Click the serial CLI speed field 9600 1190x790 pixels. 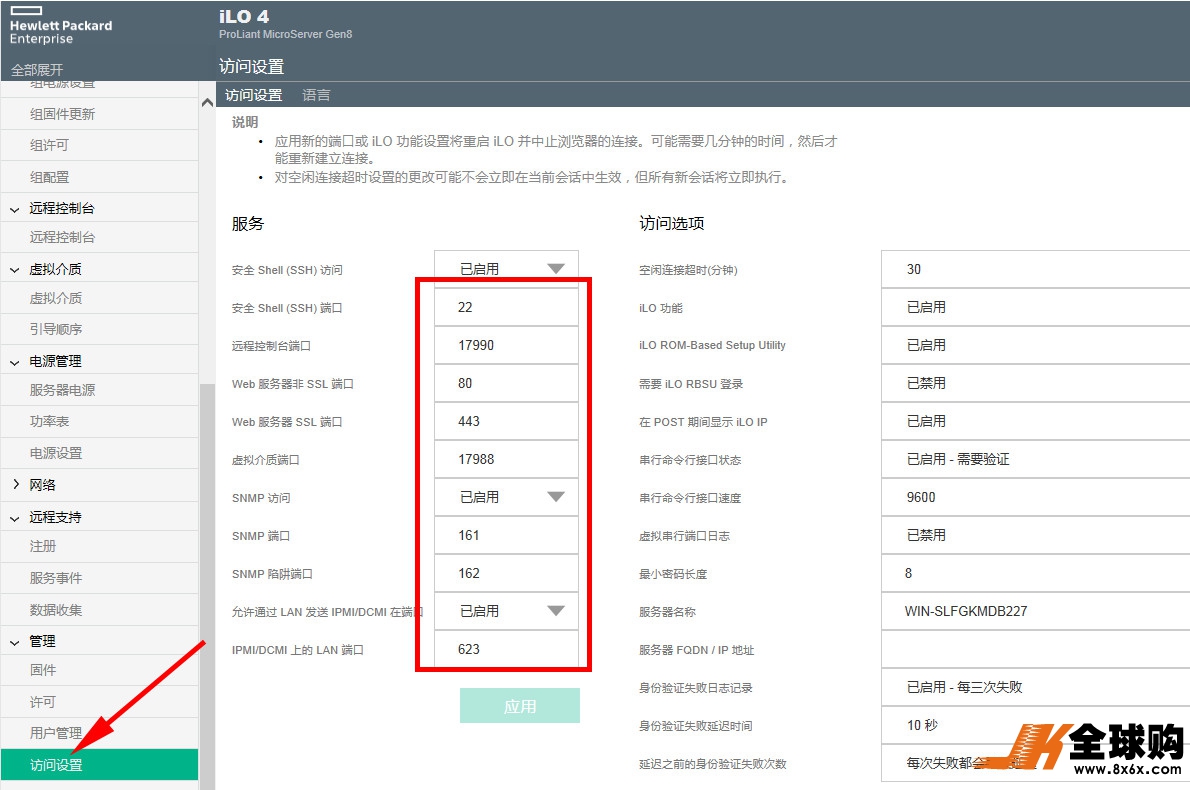[1035, 497]
